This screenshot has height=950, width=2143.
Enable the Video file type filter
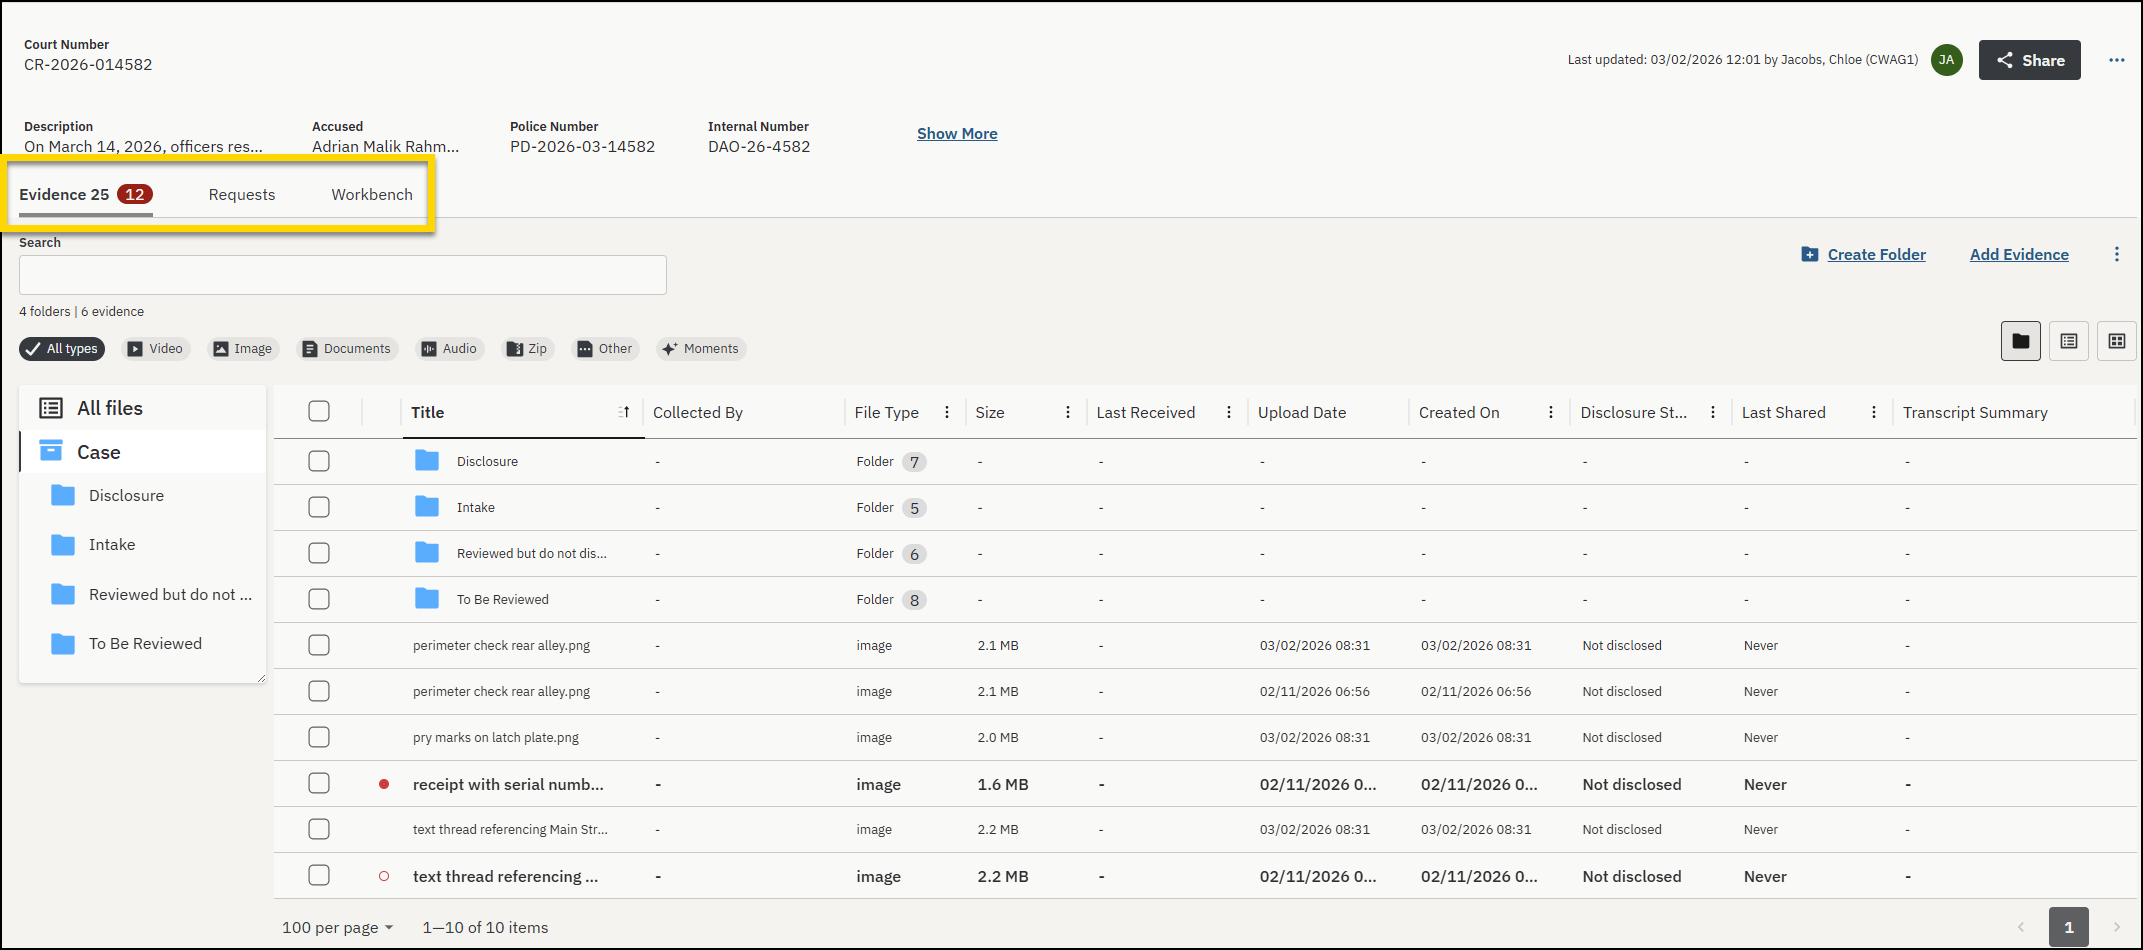click(156, 348)
